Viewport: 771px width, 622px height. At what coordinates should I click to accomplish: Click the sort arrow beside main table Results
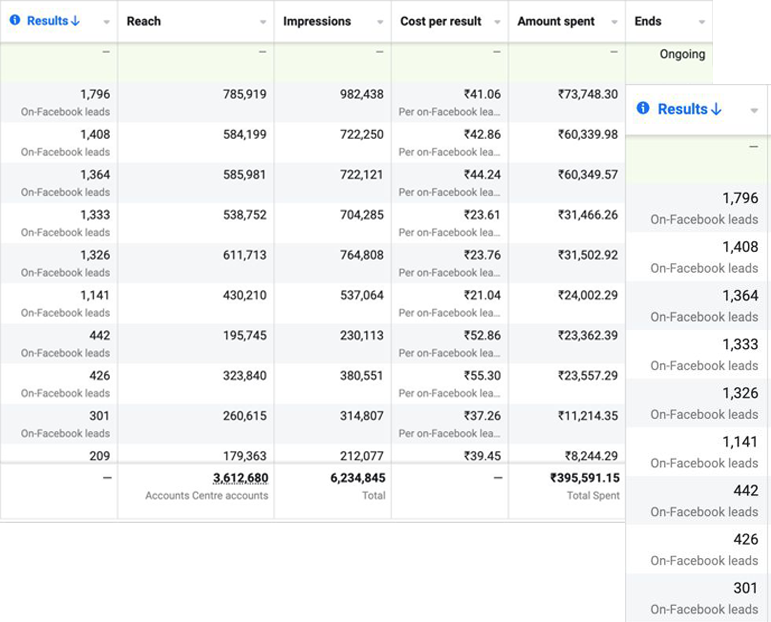[75, 21]
